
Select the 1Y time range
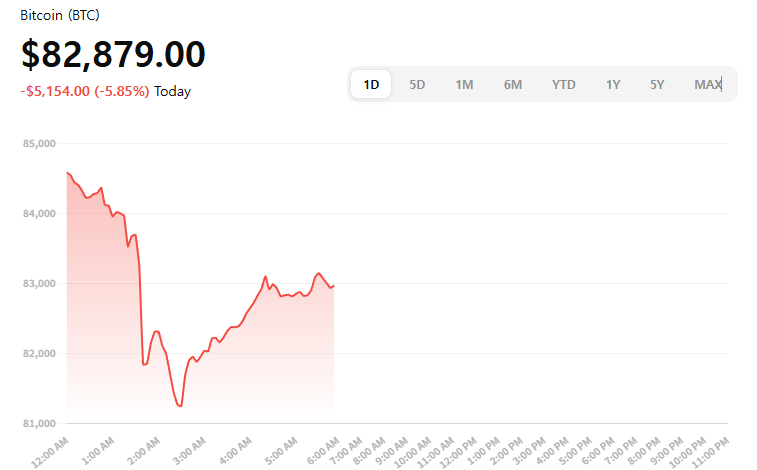[613, 85]
